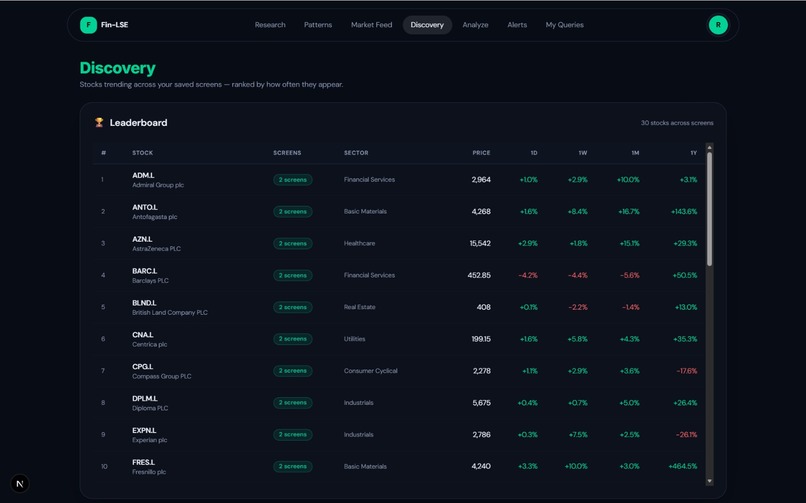Viewport: 806px width, 503px height.
Task: Click 2 screens badge for EXPN.L
Action: [x=292, y=435]
